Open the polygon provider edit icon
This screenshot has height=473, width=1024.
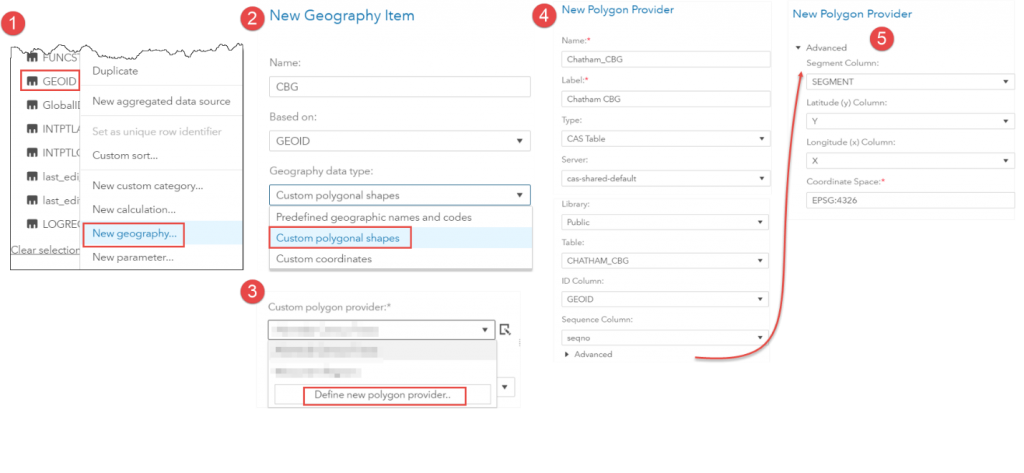pos(505,330)
